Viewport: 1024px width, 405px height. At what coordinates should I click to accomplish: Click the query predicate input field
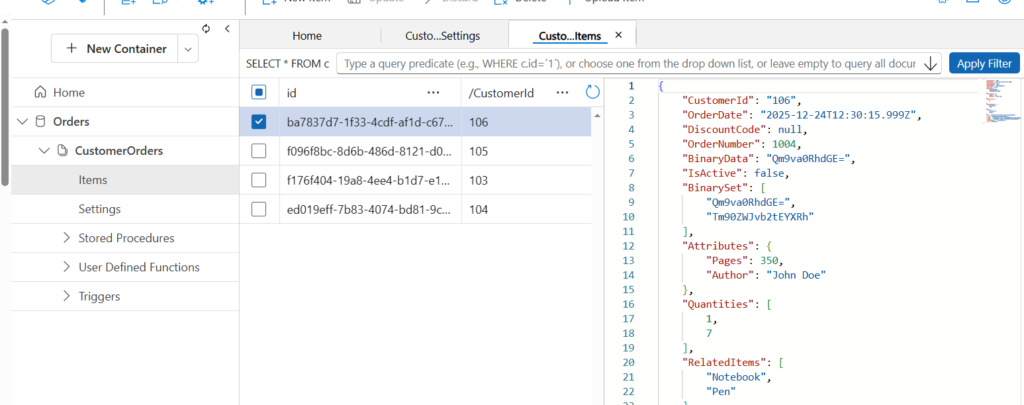(x=628, y=63)
